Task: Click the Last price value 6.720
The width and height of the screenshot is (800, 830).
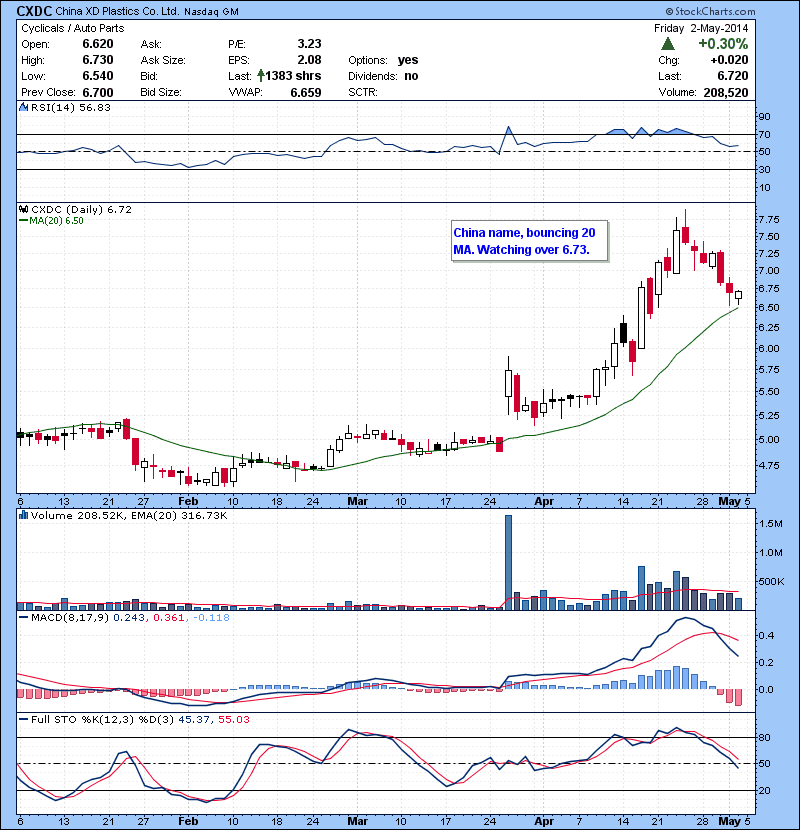Action: [733, 76]
